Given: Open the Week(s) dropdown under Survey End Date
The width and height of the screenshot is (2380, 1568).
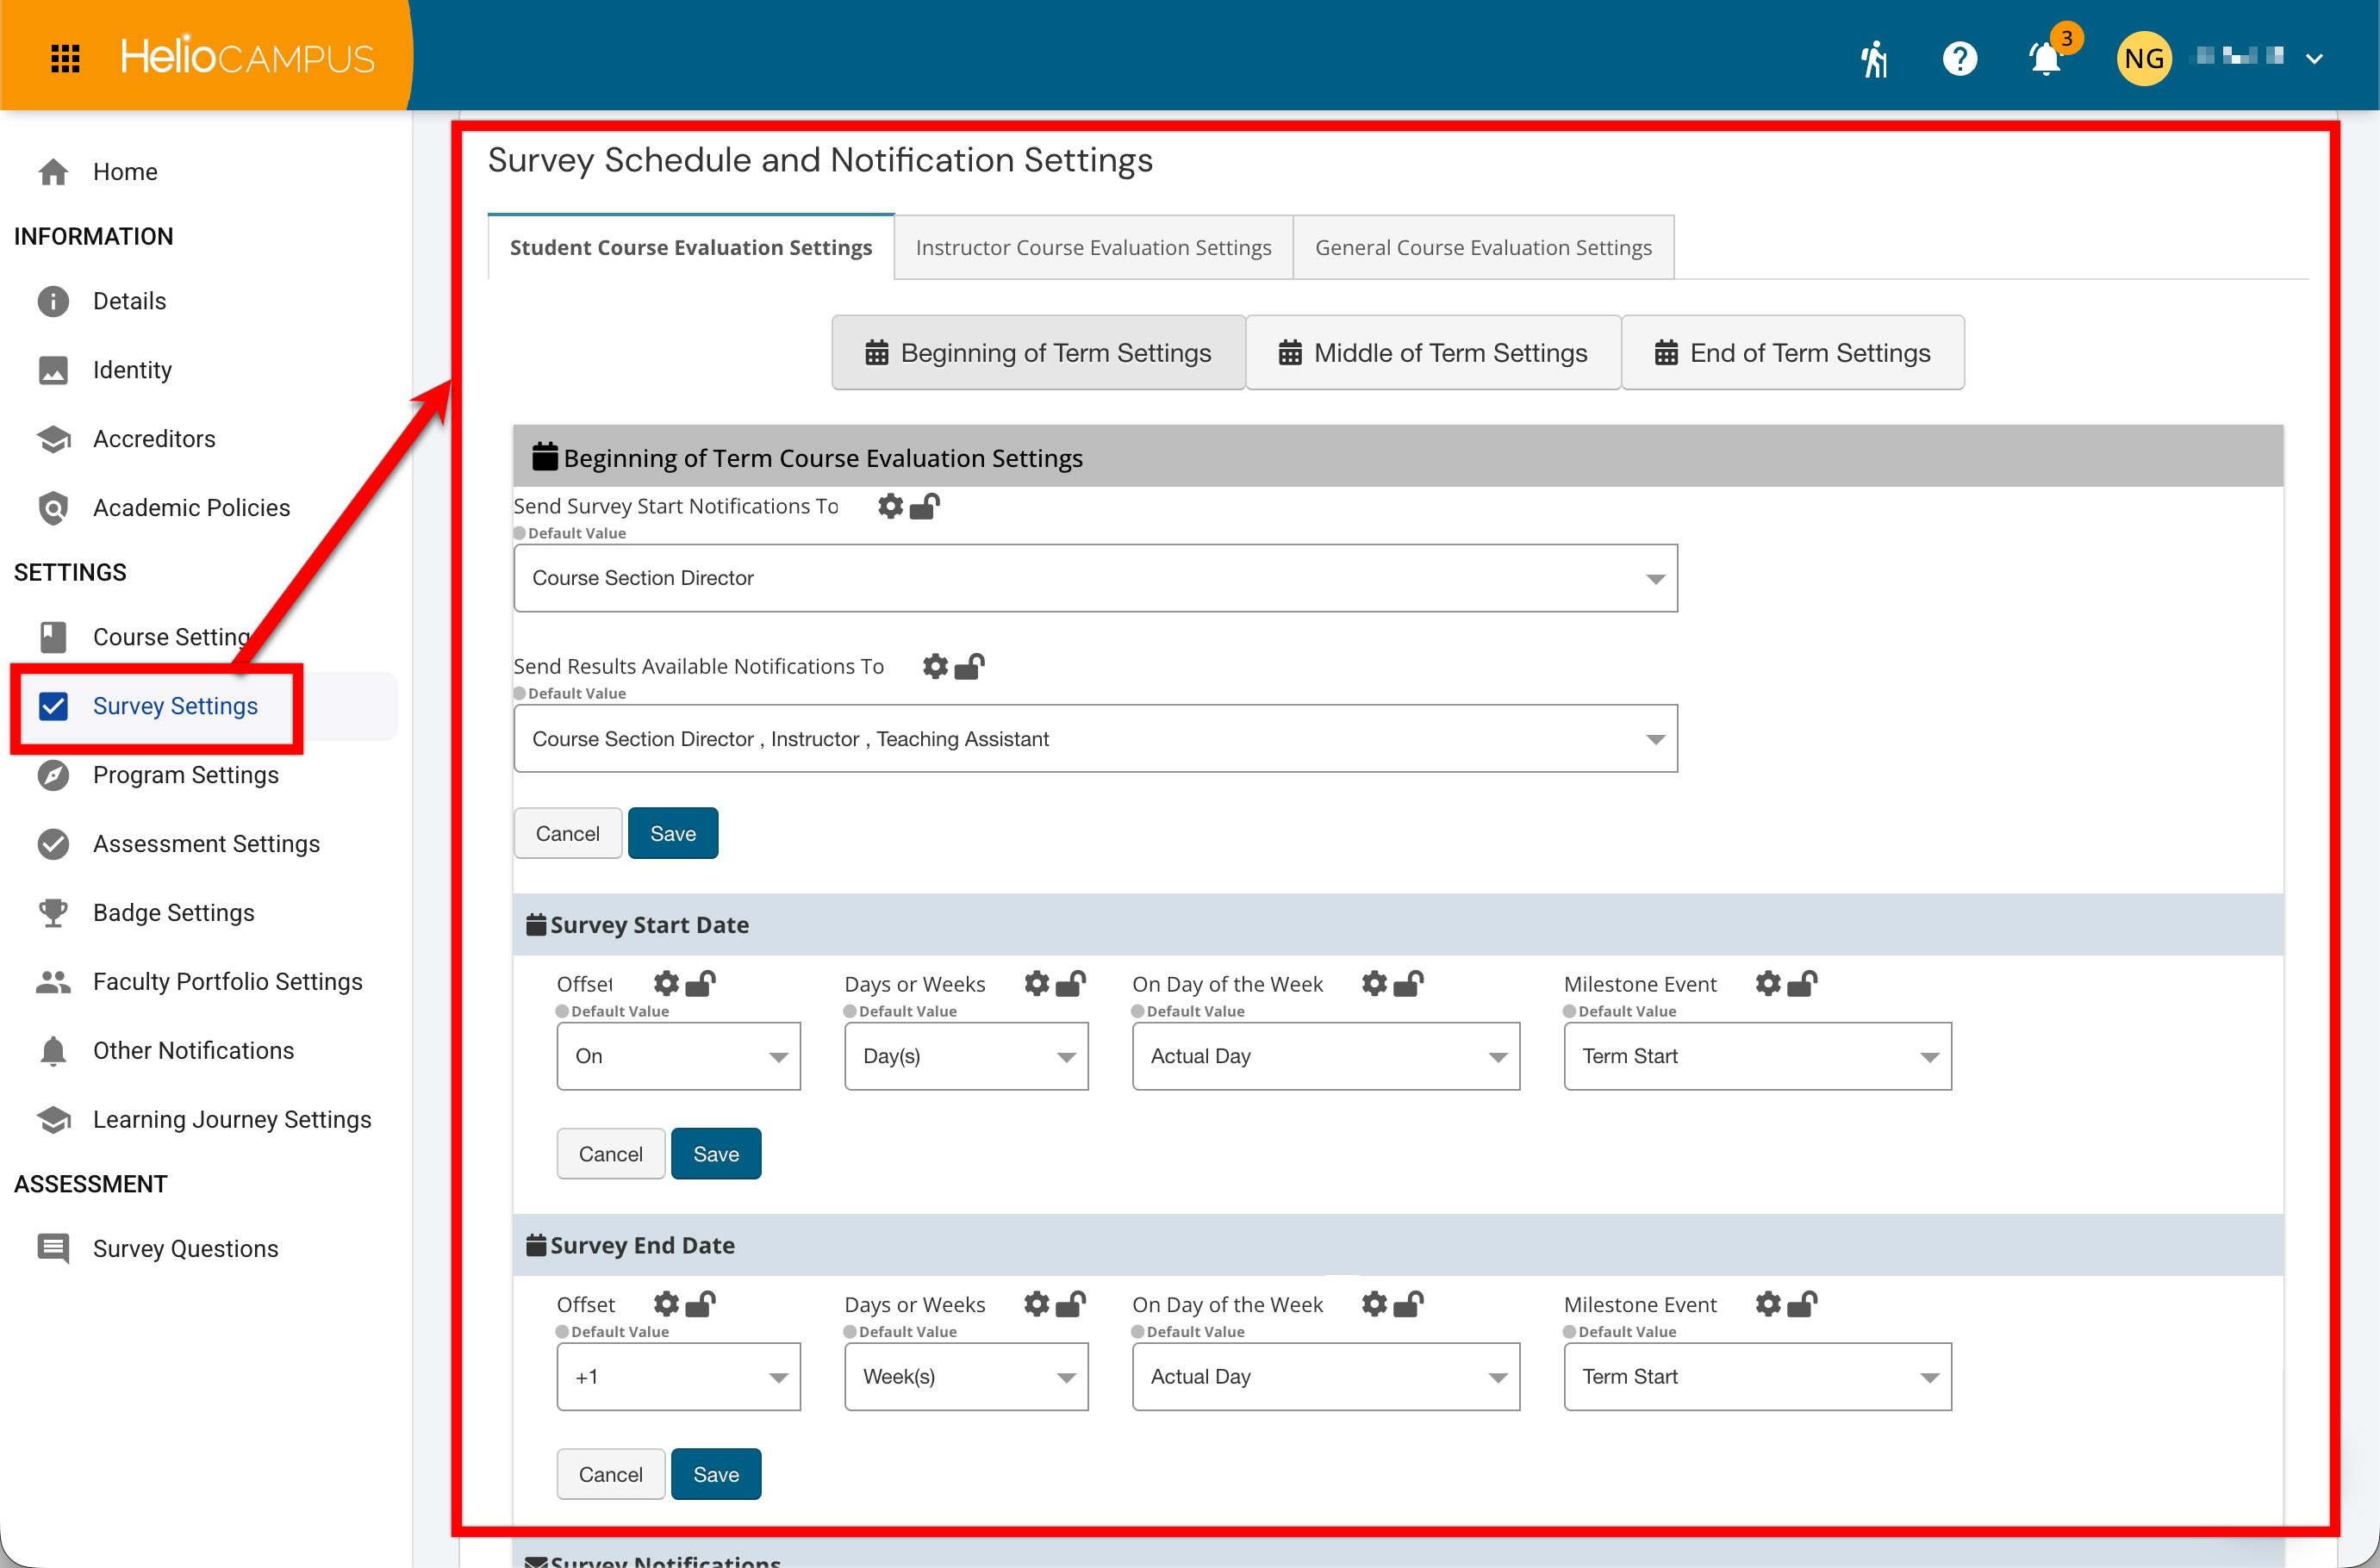Looking at the screenshot, I should tap(966, 1377).
